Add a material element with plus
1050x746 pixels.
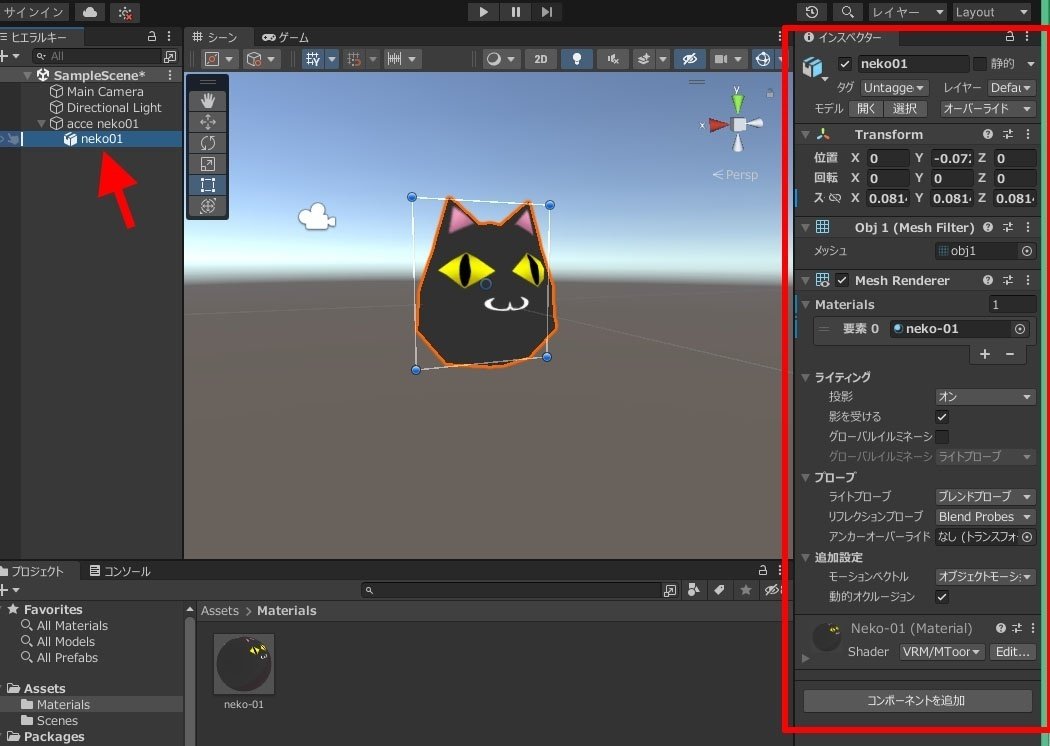click(x=984, y=354)
